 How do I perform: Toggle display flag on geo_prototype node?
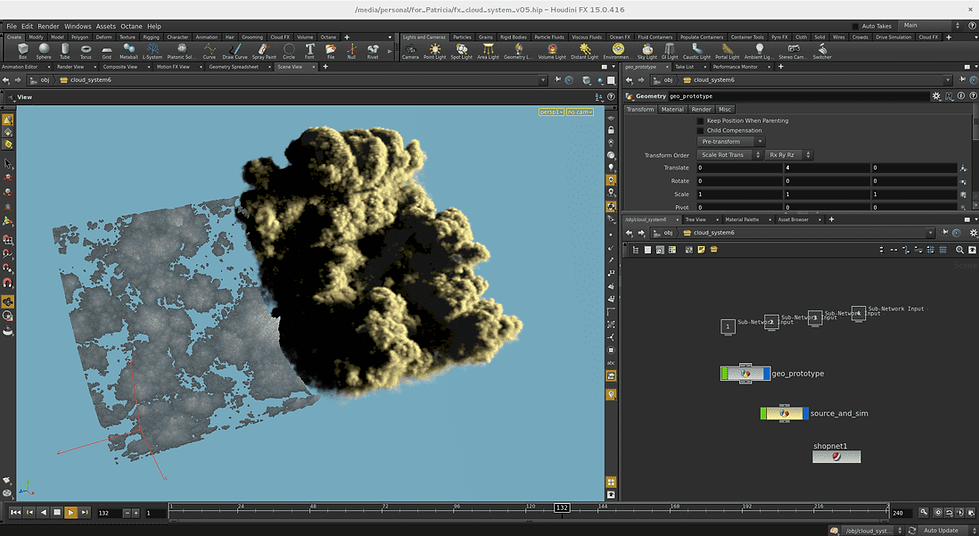[767, 374]
